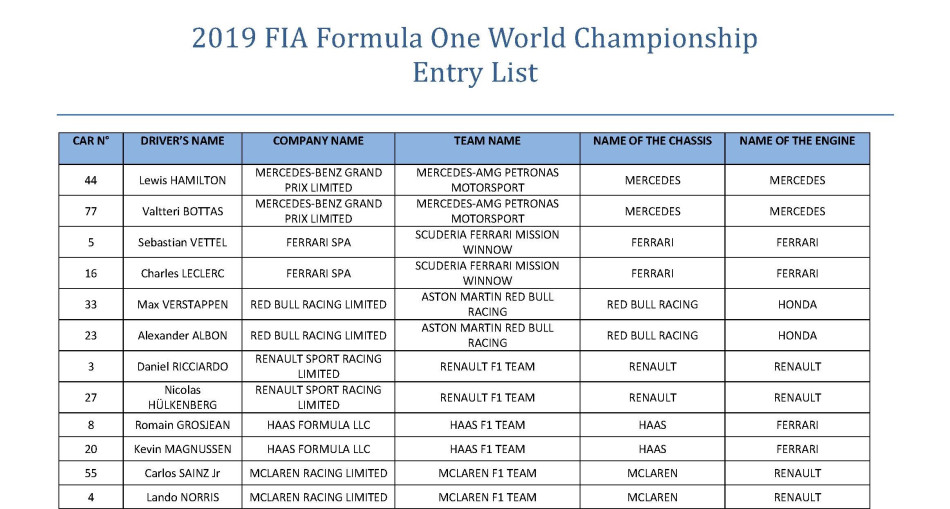Click HAAS FORMULA LLC in Grosjean's row
The image size is (950, 509).
tap(318, 425)
